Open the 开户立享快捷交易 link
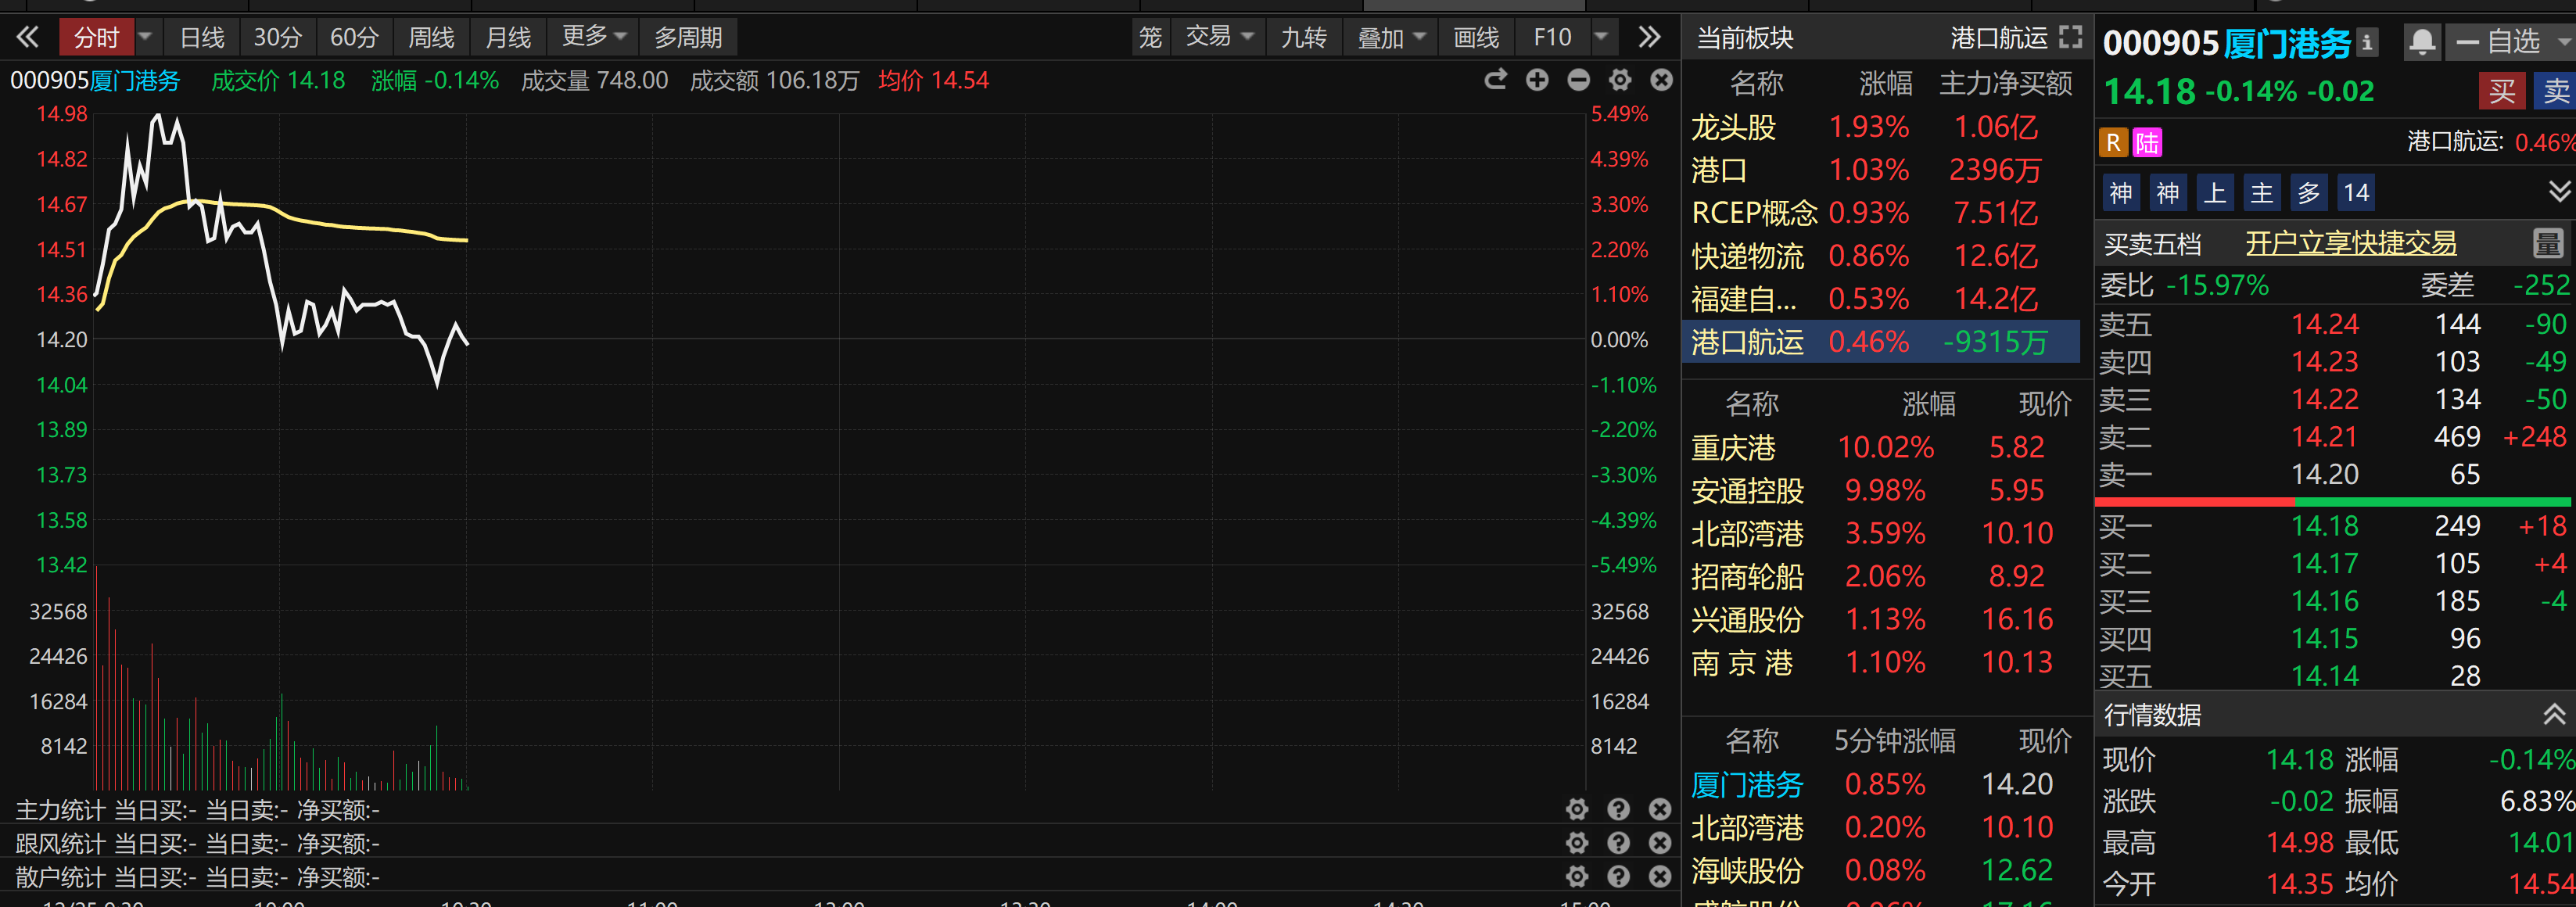The width and height of the screenshot is (2576, 907). point(2350,243)
